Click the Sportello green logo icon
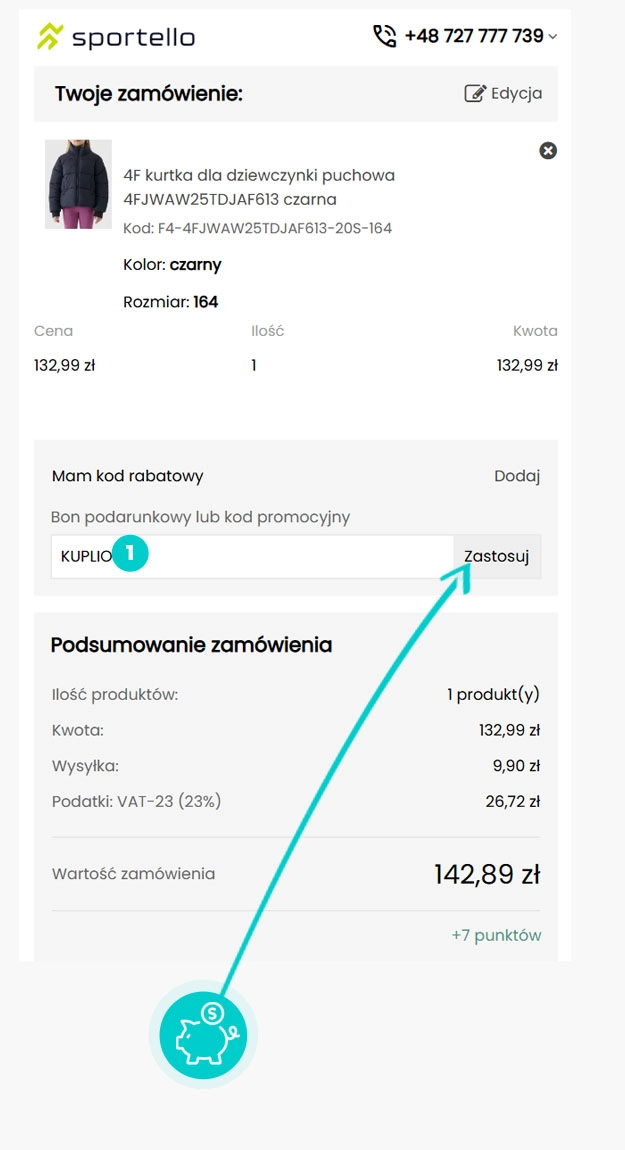Viewport: 625px width, 1150px height. [x=50, y=37]
